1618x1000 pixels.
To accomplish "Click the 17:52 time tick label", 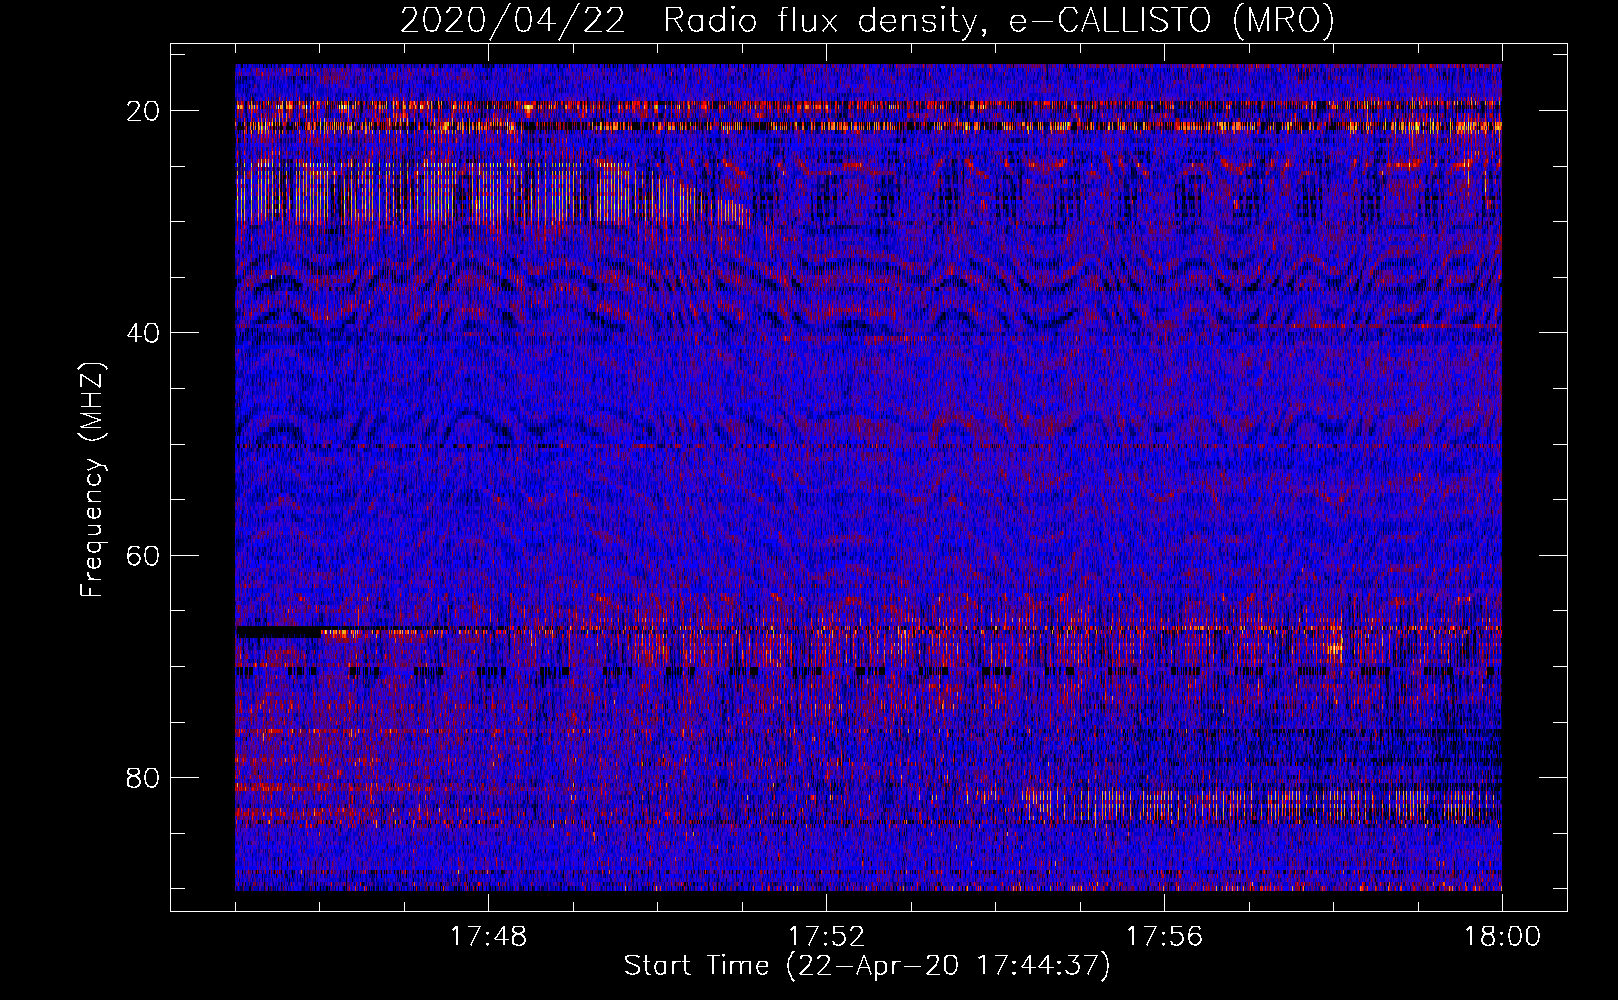I will tap(826, 937).
